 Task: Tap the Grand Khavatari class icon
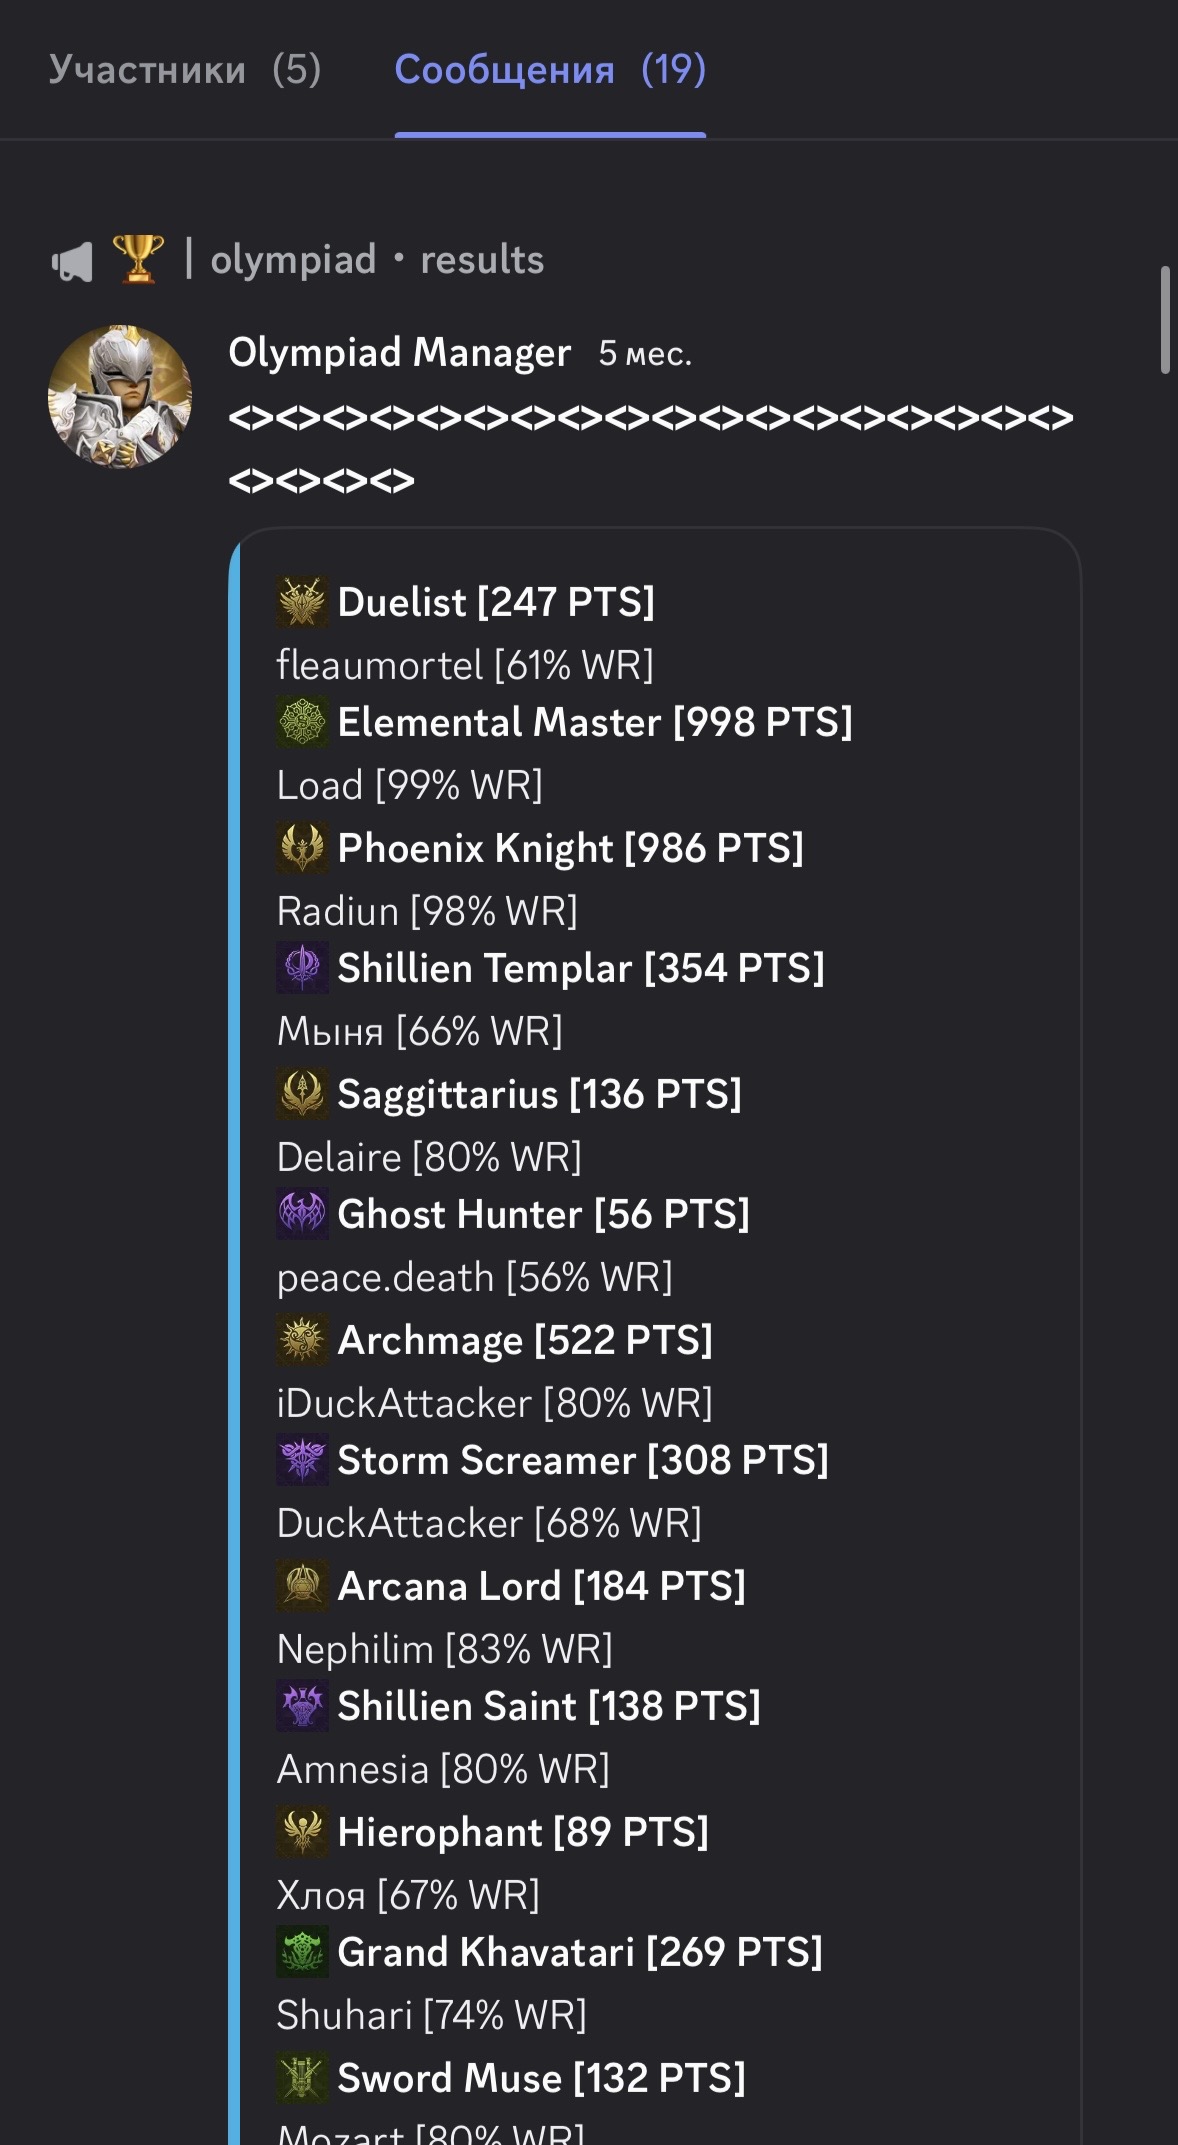tap(302, 1951)
